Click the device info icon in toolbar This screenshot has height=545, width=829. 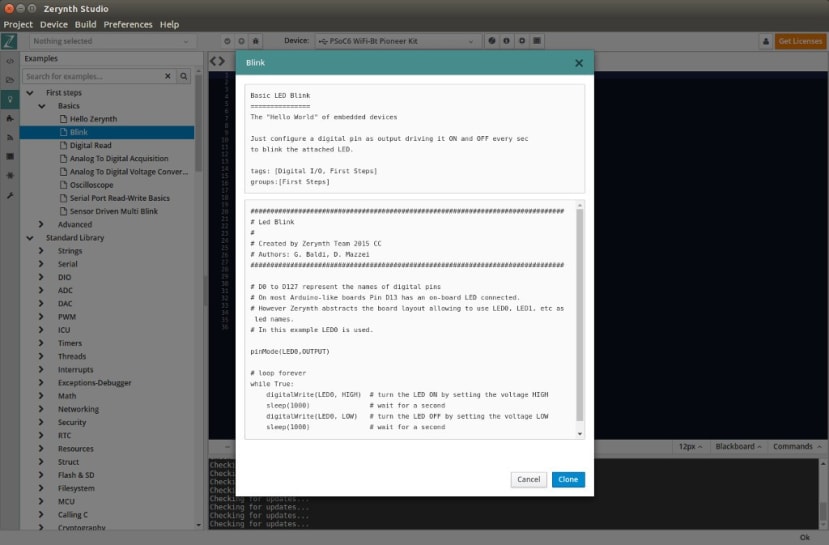point(506,41)
